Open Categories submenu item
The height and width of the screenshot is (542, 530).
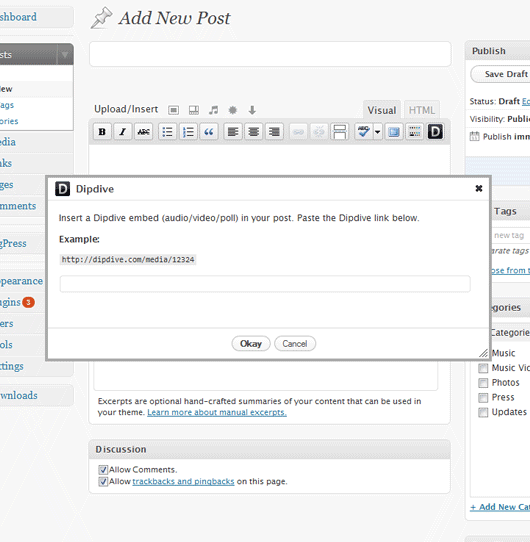coord(9,121)
